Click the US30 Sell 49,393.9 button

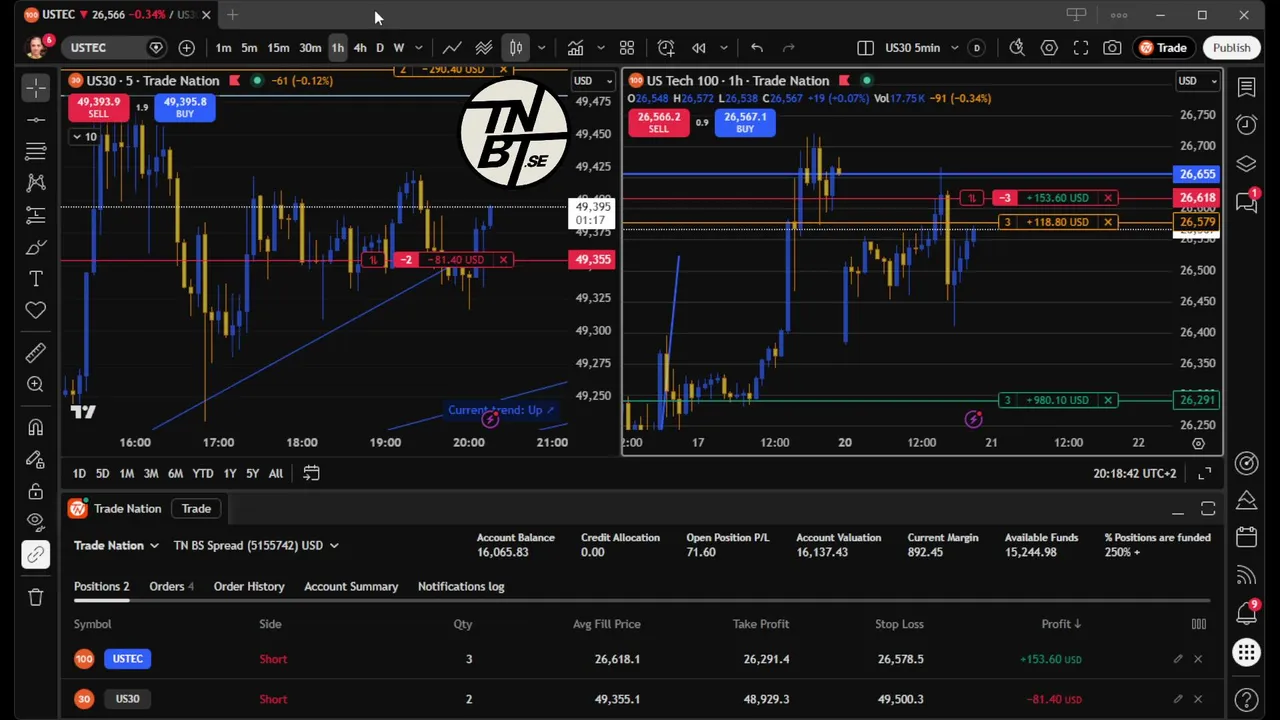(98, 107)
